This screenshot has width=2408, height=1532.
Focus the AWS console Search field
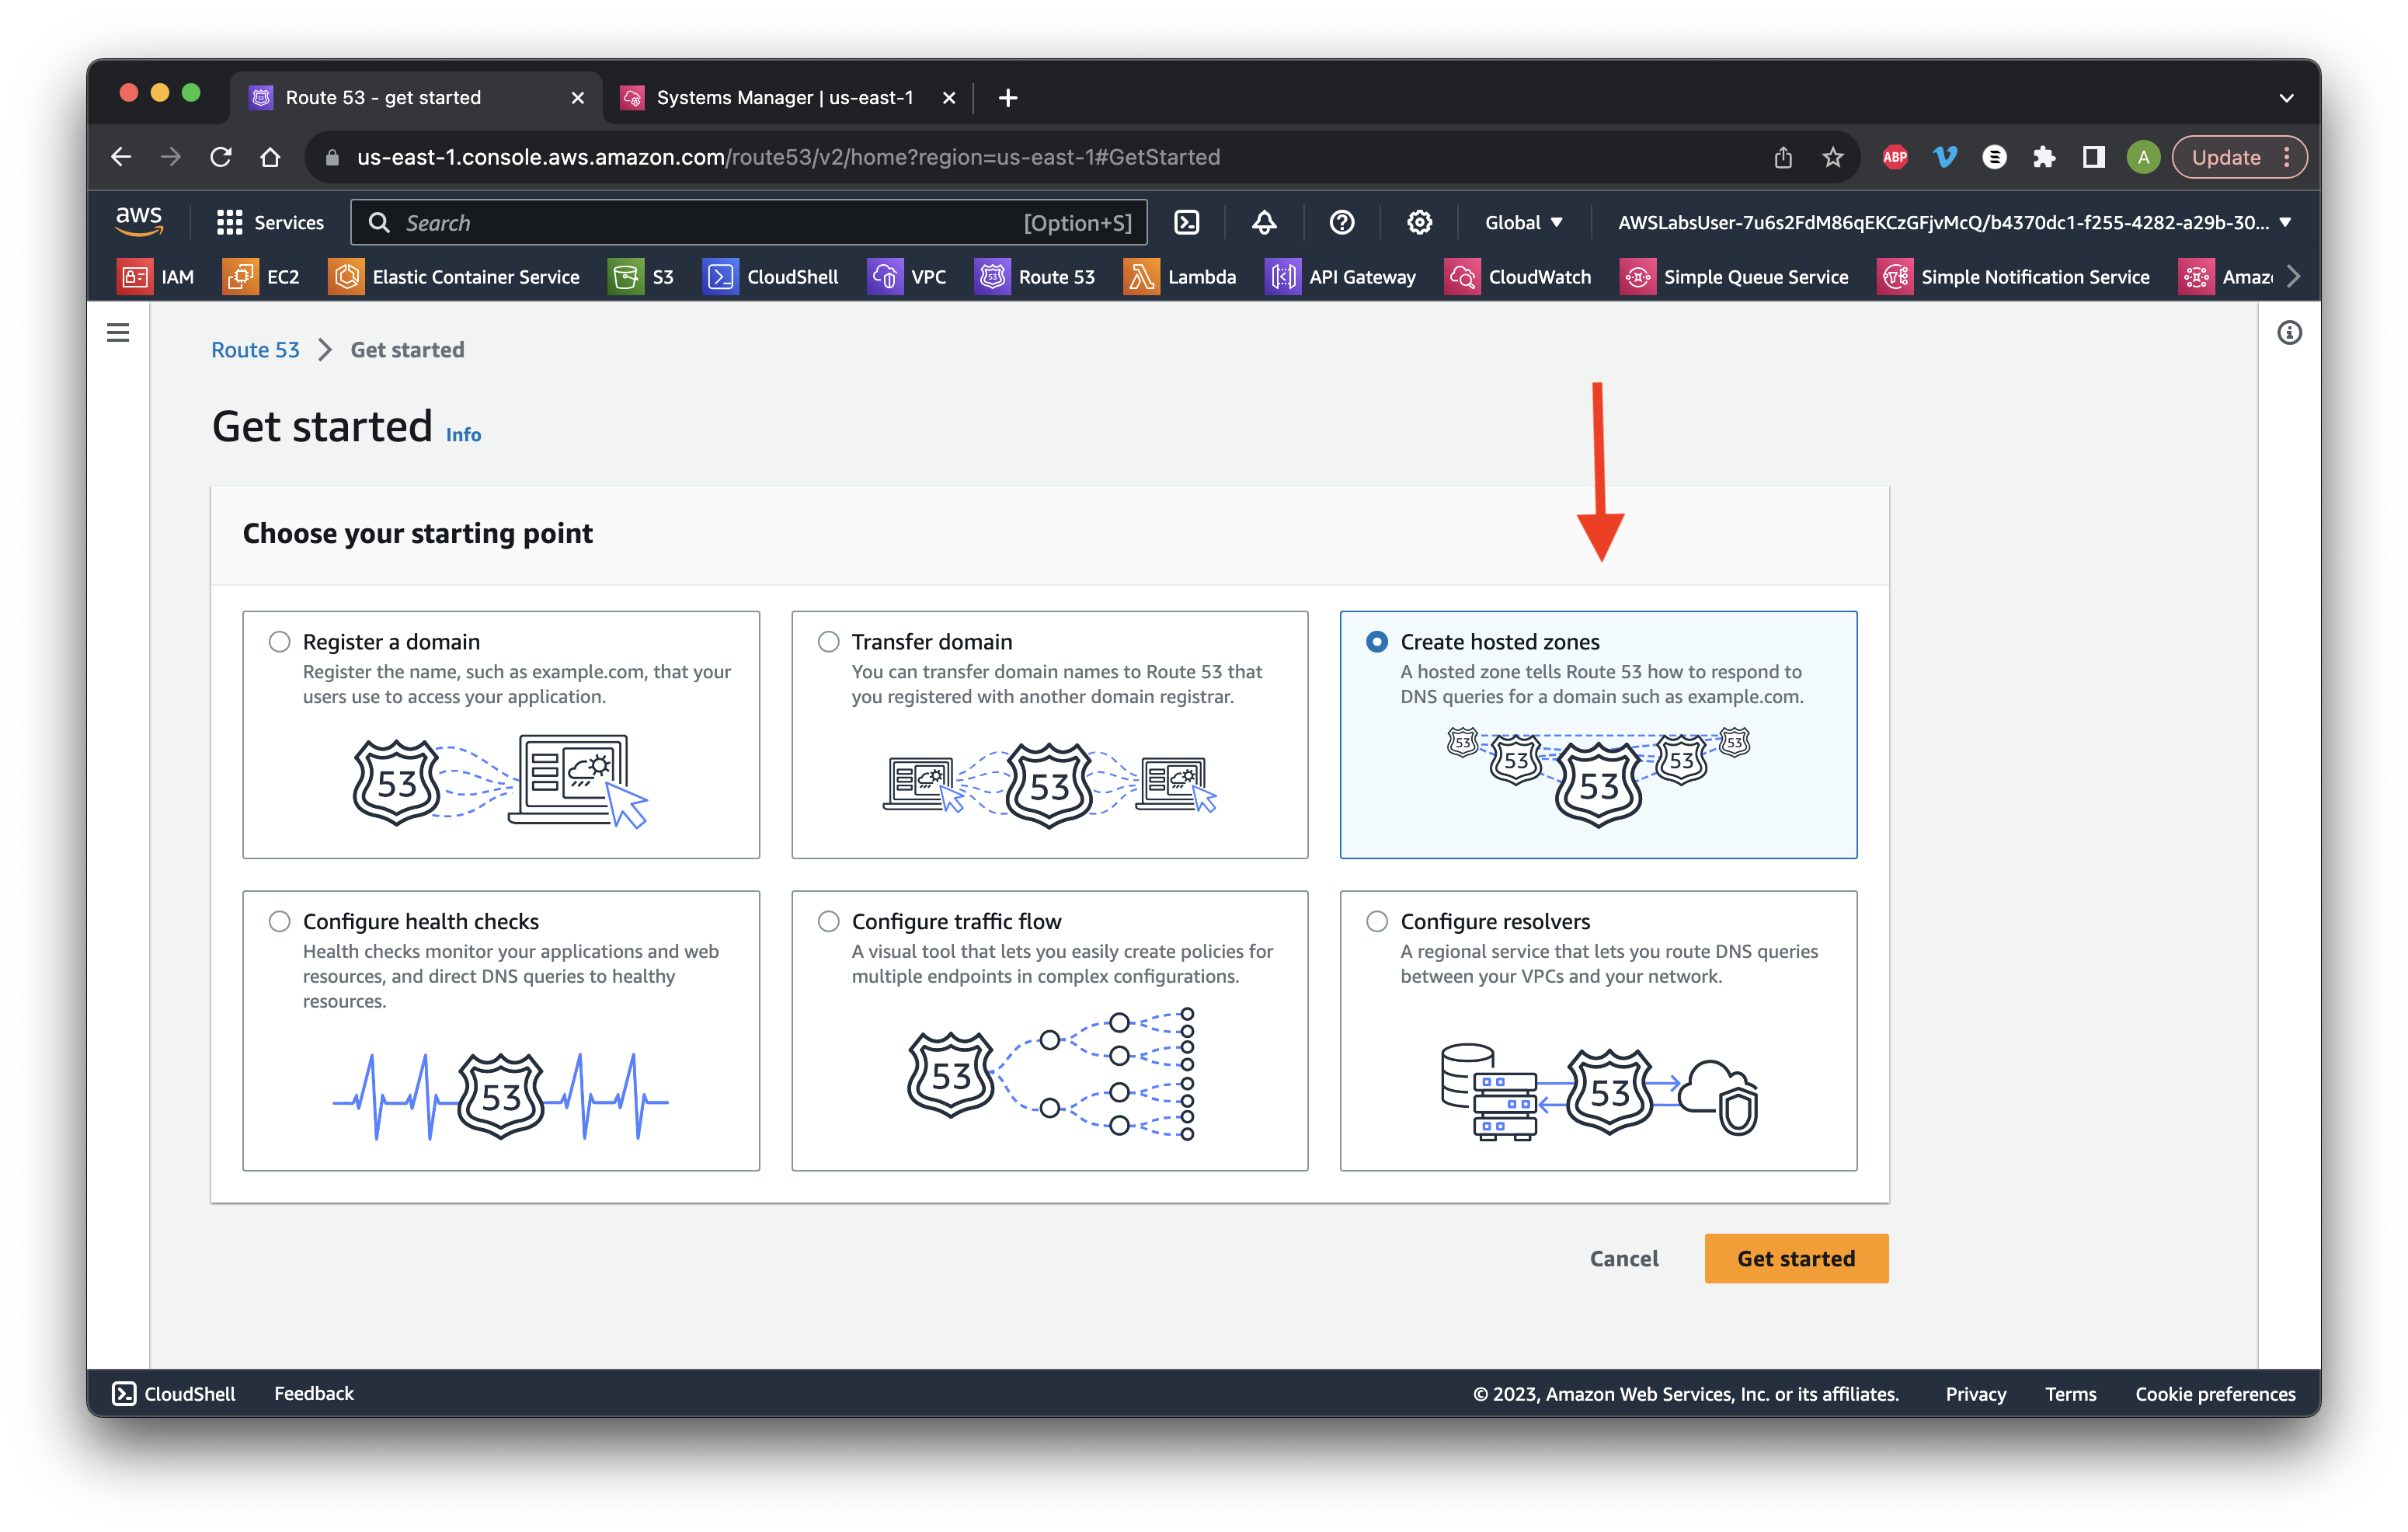pyautogui.click(x=748, y=222)
